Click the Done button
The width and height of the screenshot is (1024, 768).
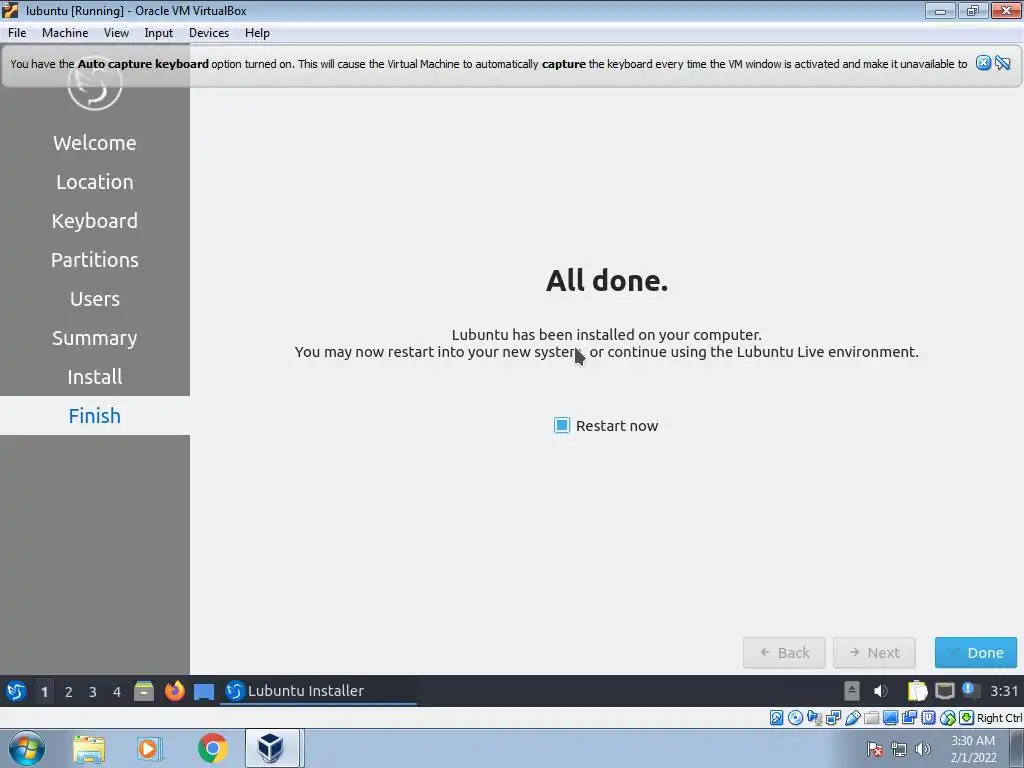pyautogui.click(x=976, y=652)
